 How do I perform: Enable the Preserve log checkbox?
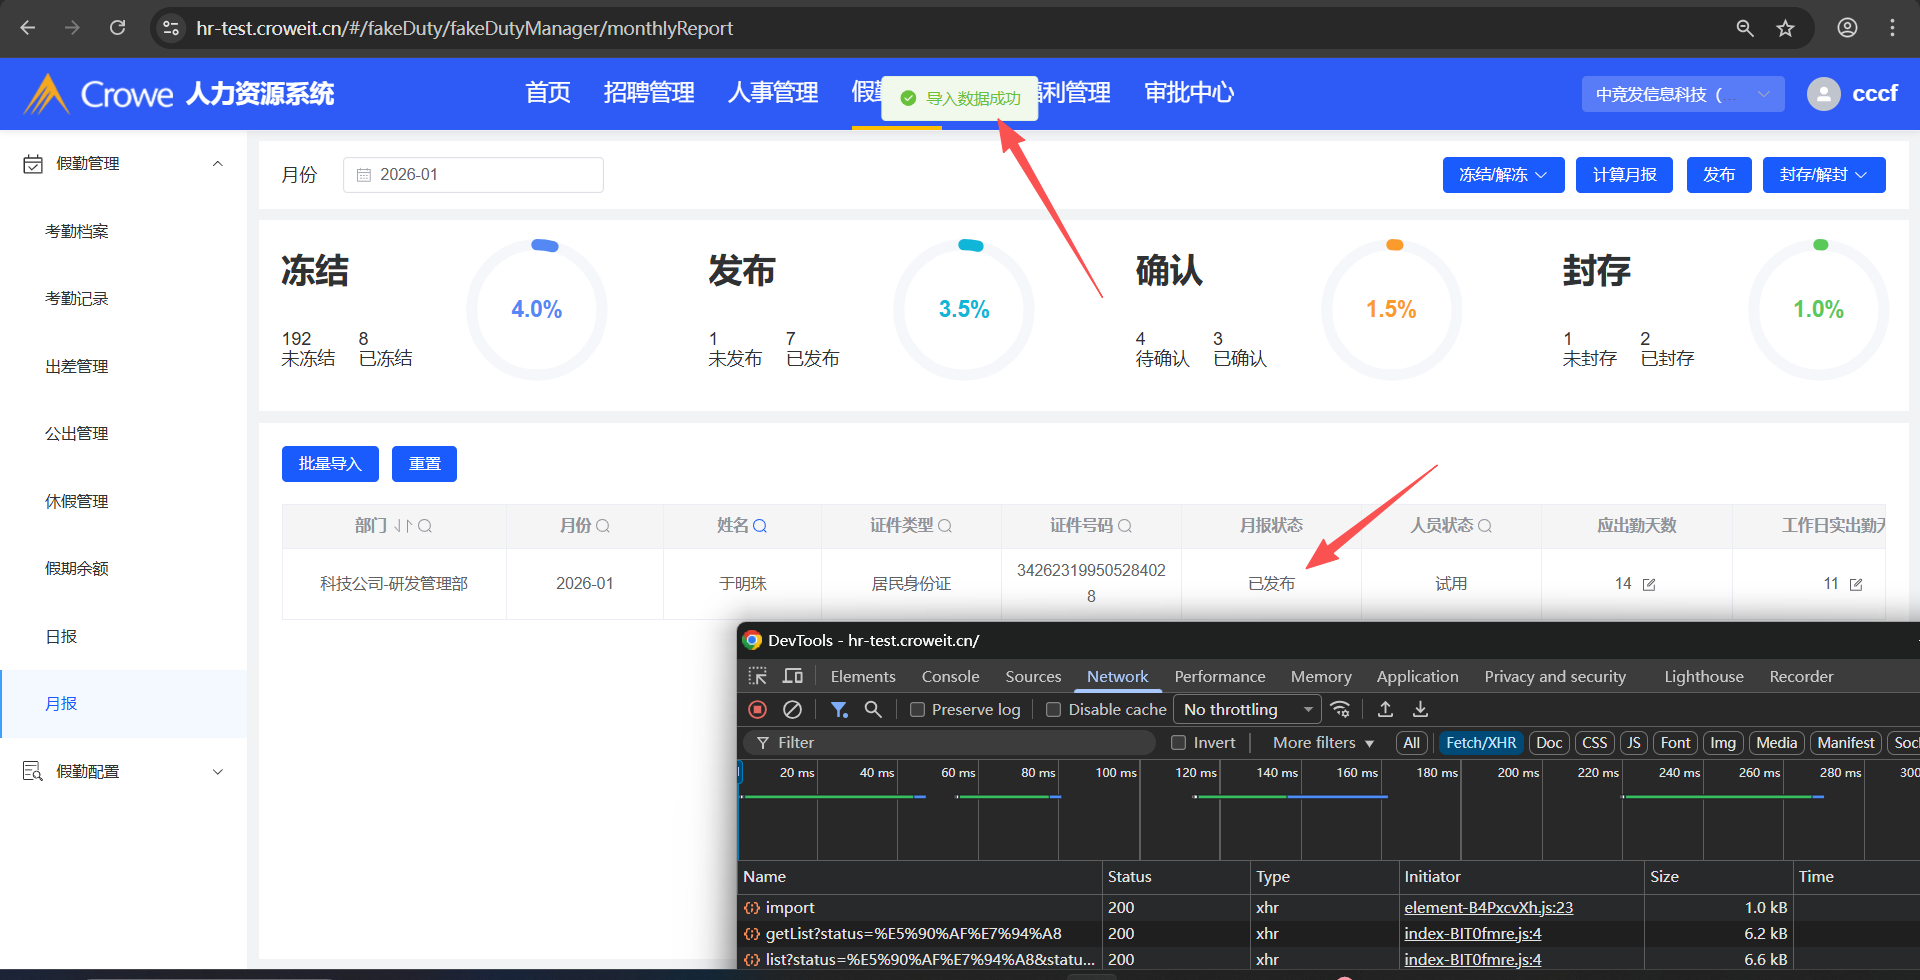(917, 710)
